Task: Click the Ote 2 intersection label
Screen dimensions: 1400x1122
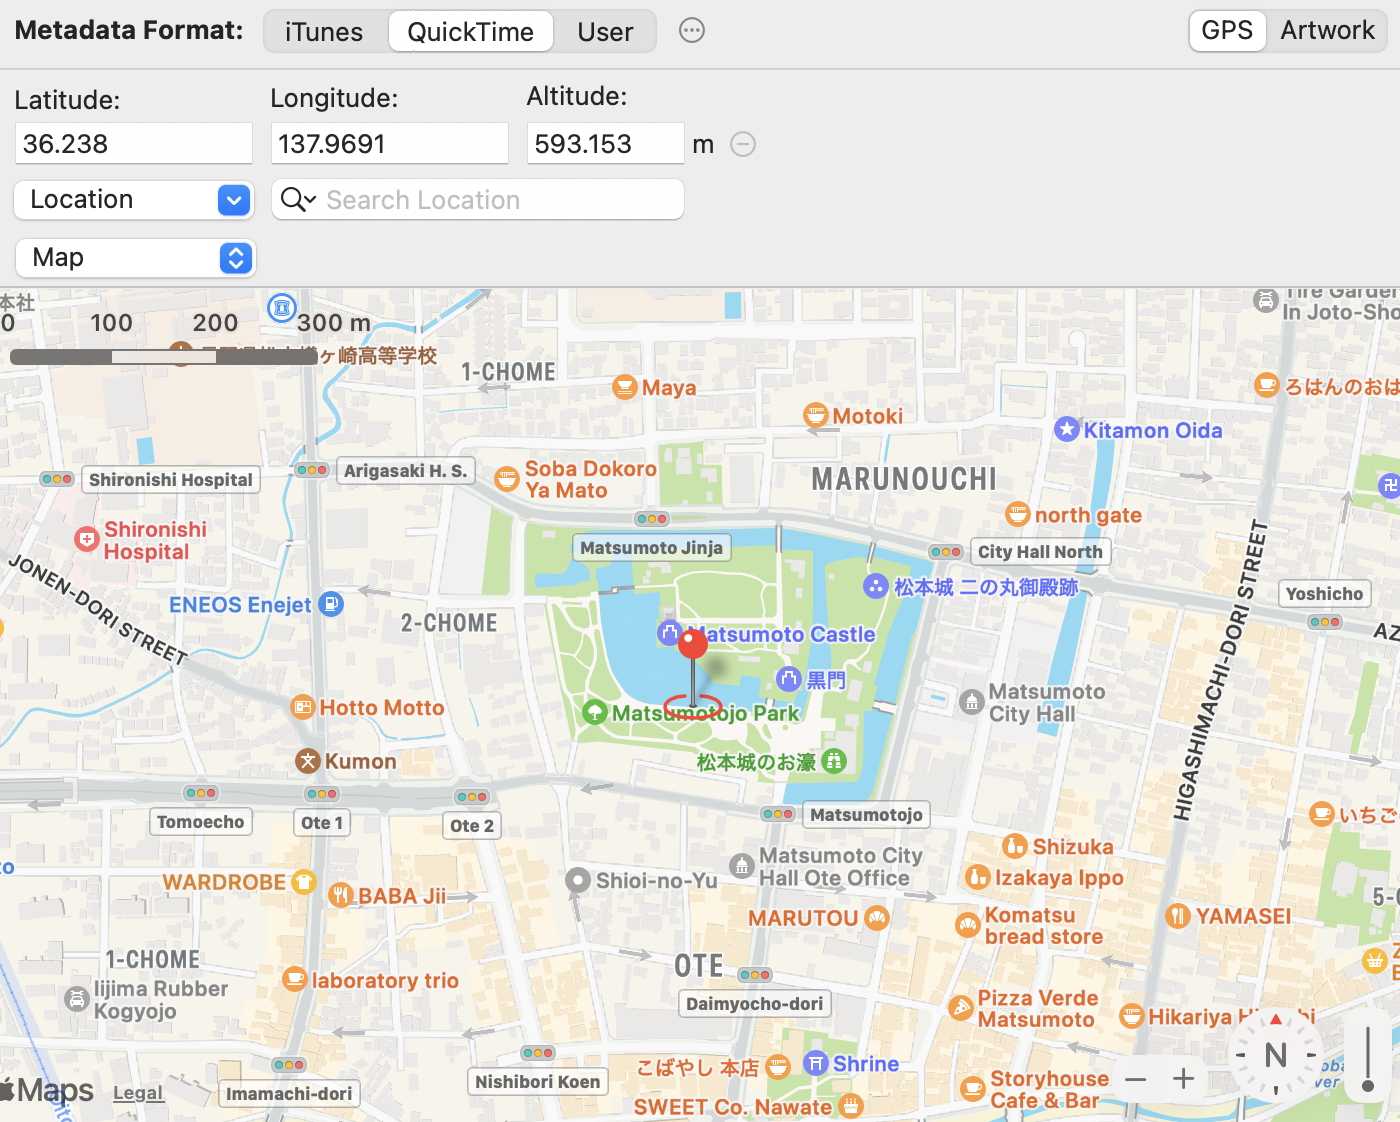Action: point(472,825)
